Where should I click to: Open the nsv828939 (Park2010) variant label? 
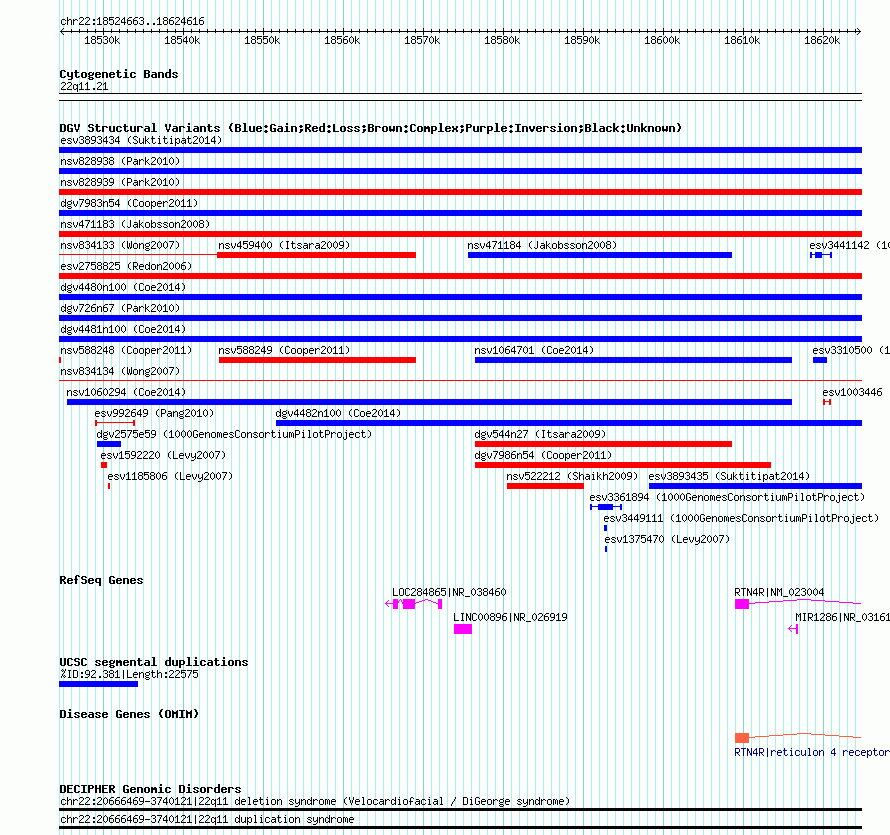[120, 182]
